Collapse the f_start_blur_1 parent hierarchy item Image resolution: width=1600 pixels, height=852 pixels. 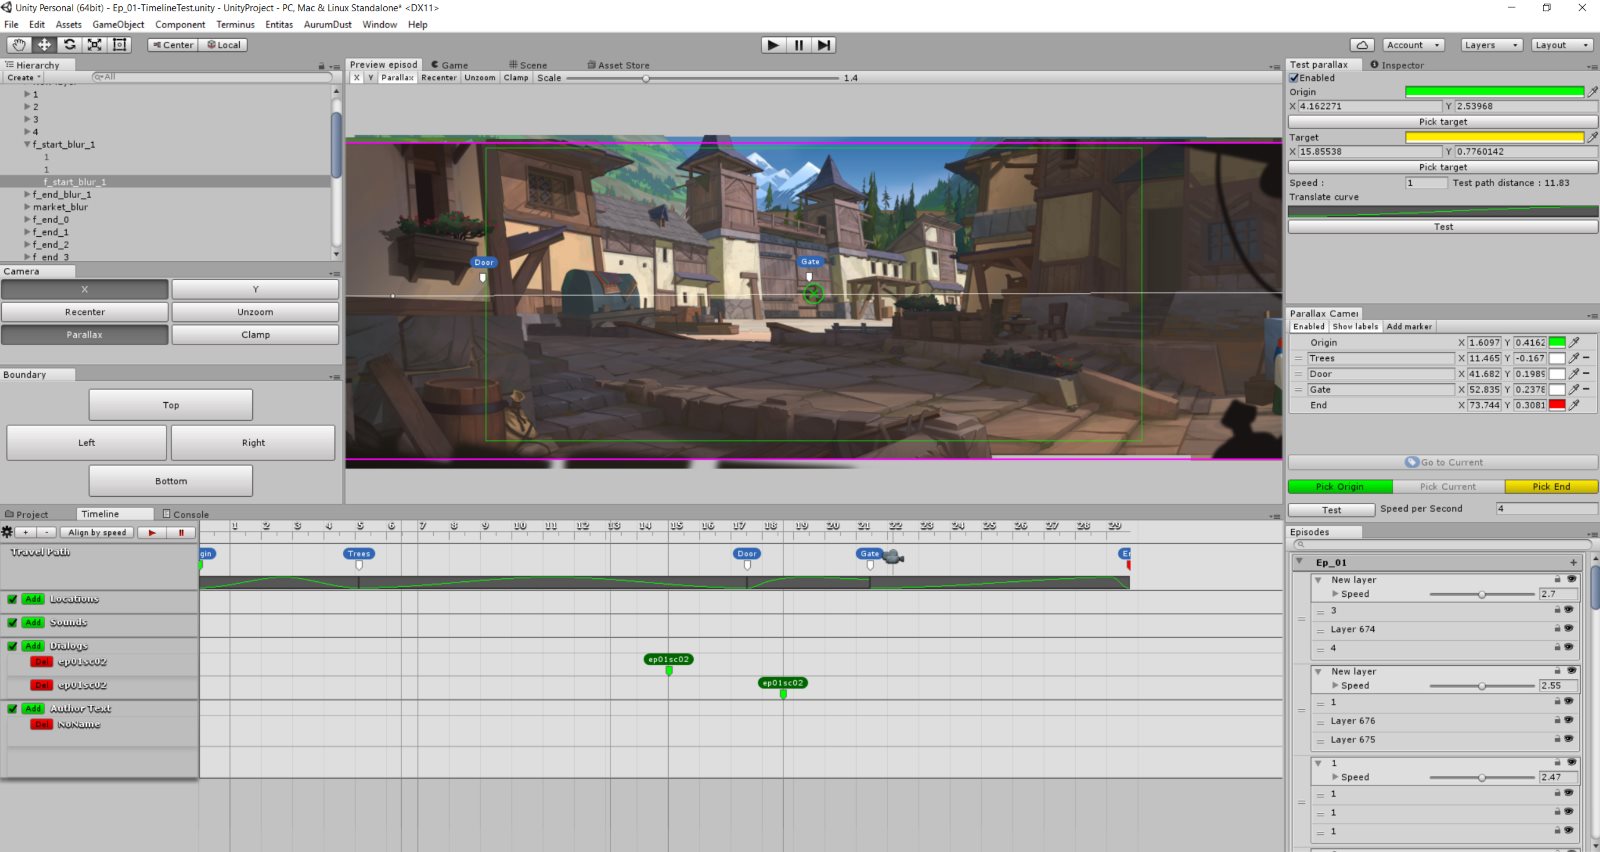[27, 145]
